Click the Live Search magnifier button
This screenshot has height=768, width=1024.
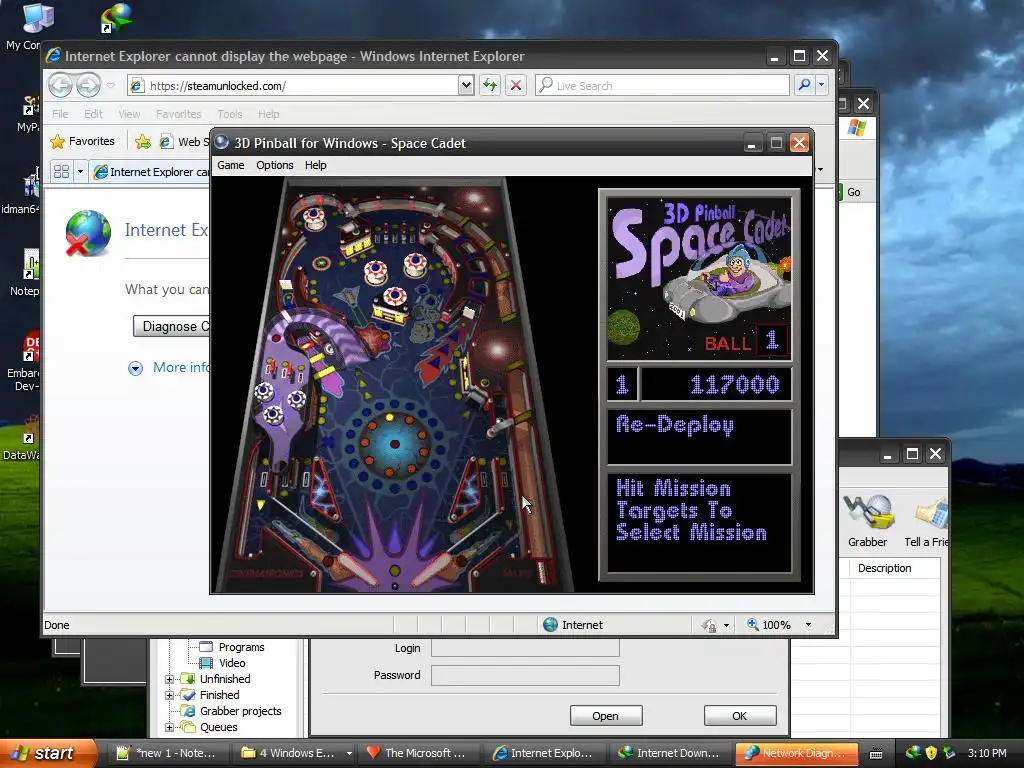click(805, 85)
